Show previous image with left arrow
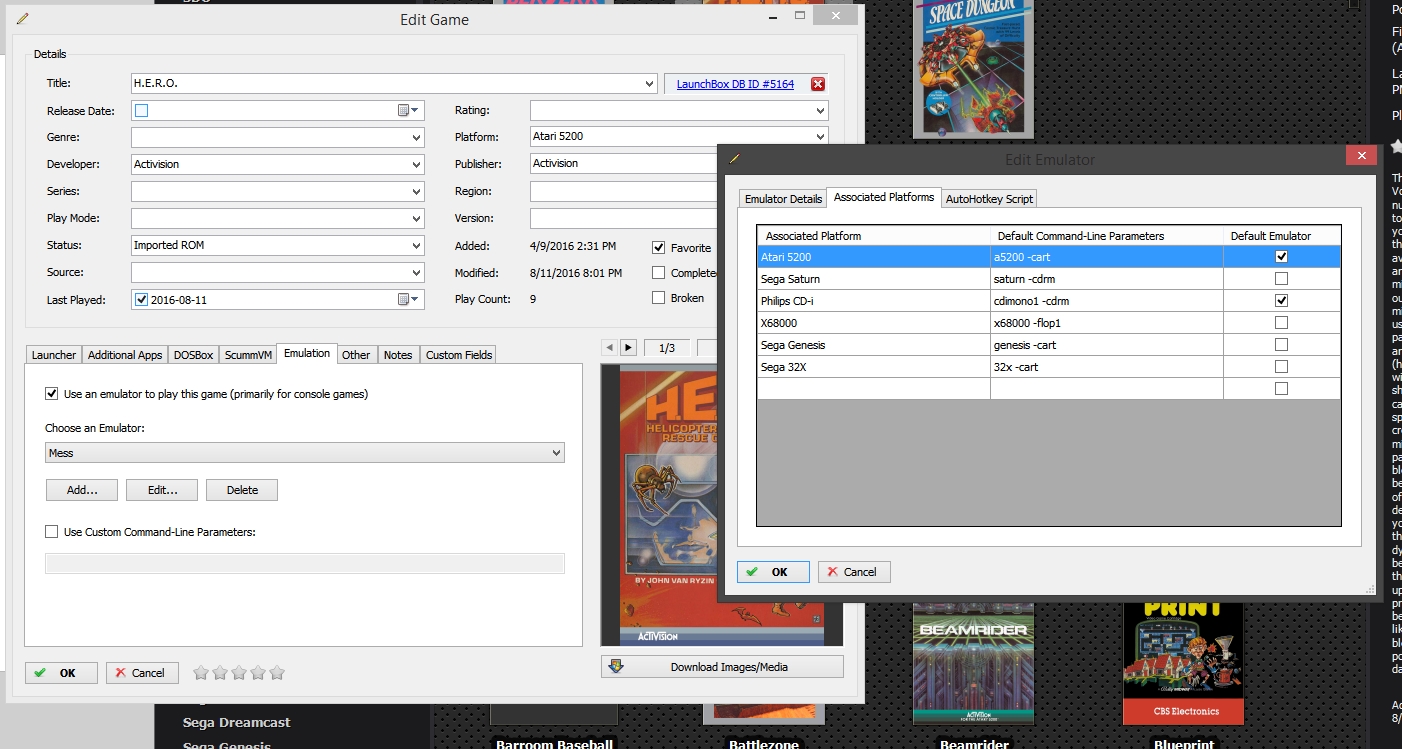1402x749 pixels. (x=610, y=347)
